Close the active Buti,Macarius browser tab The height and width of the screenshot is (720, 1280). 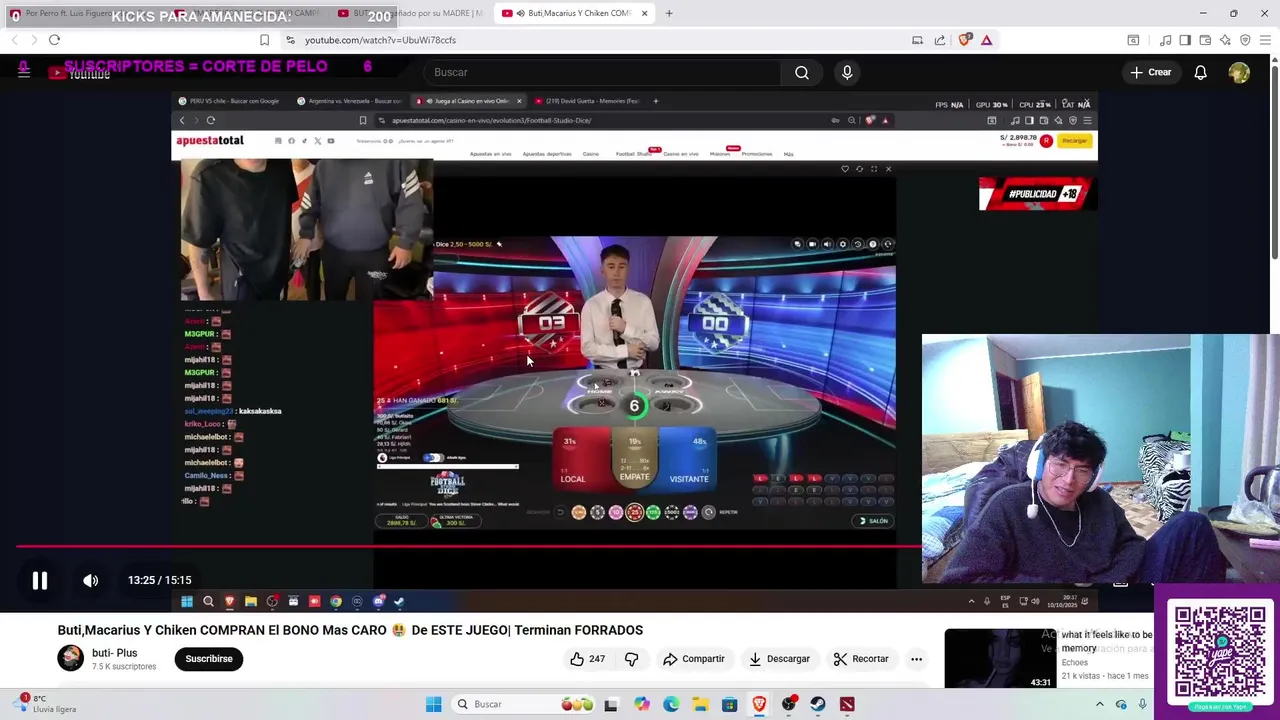644,13
